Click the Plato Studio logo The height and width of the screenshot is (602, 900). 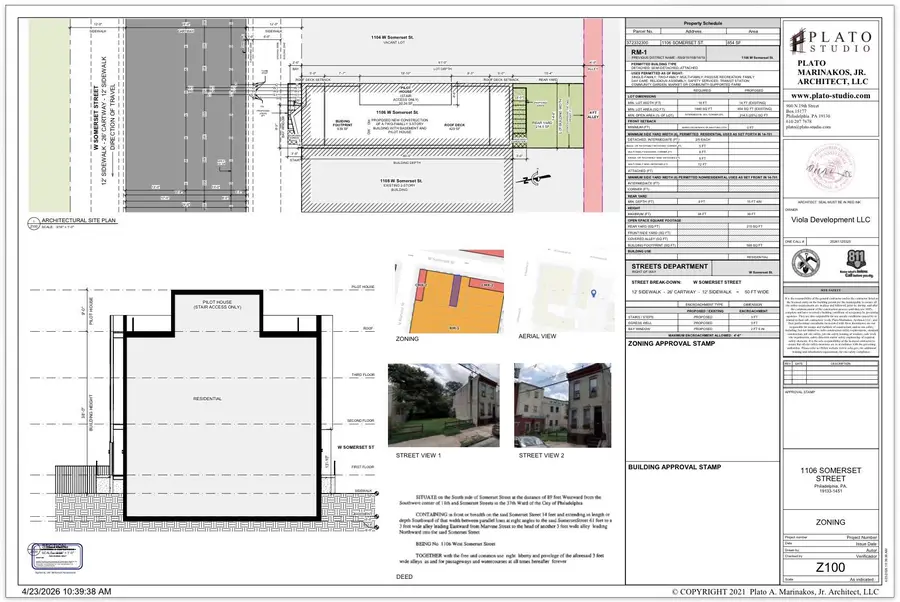[831, 41]
